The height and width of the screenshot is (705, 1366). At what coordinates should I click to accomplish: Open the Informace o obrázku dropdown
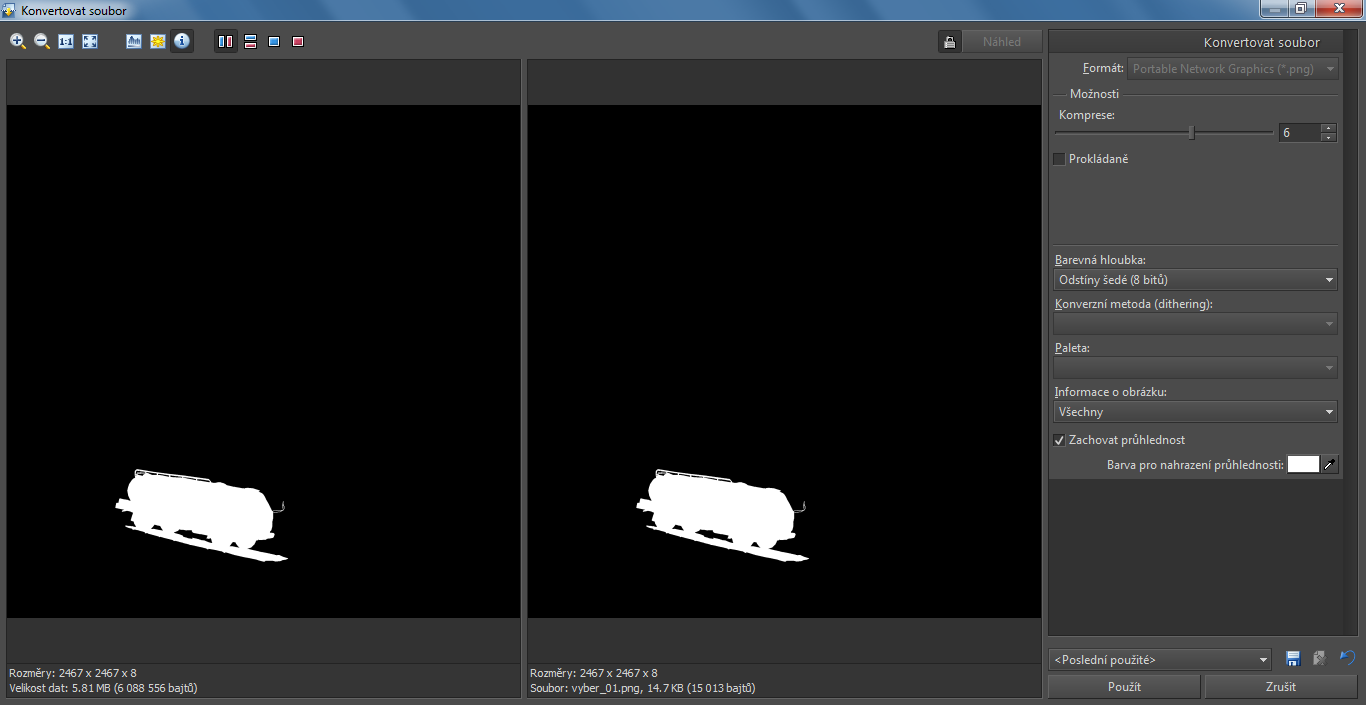1196,412
